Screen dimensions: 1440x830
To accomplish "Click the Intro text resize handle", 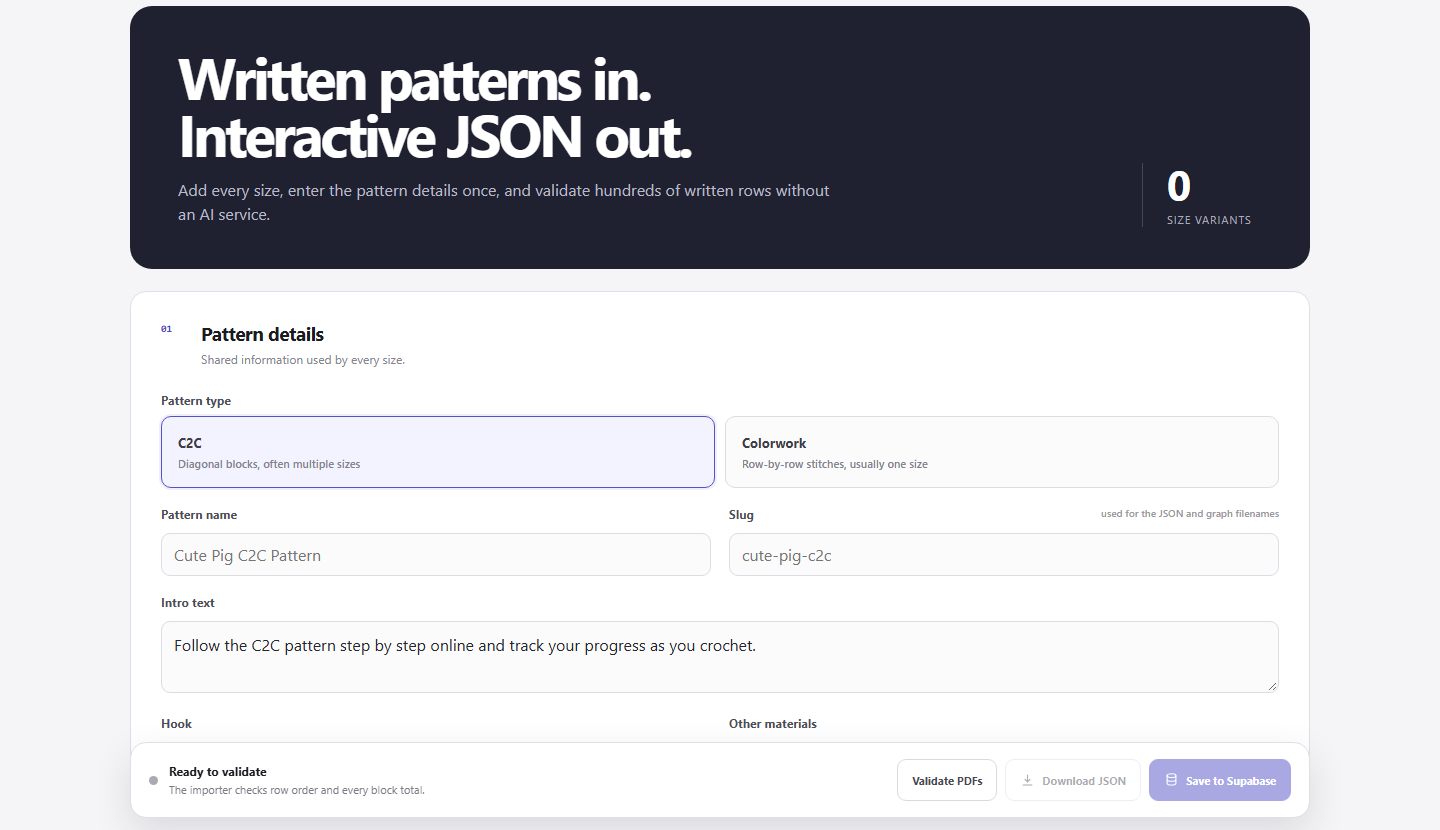I will click(x=1272, y=686).
